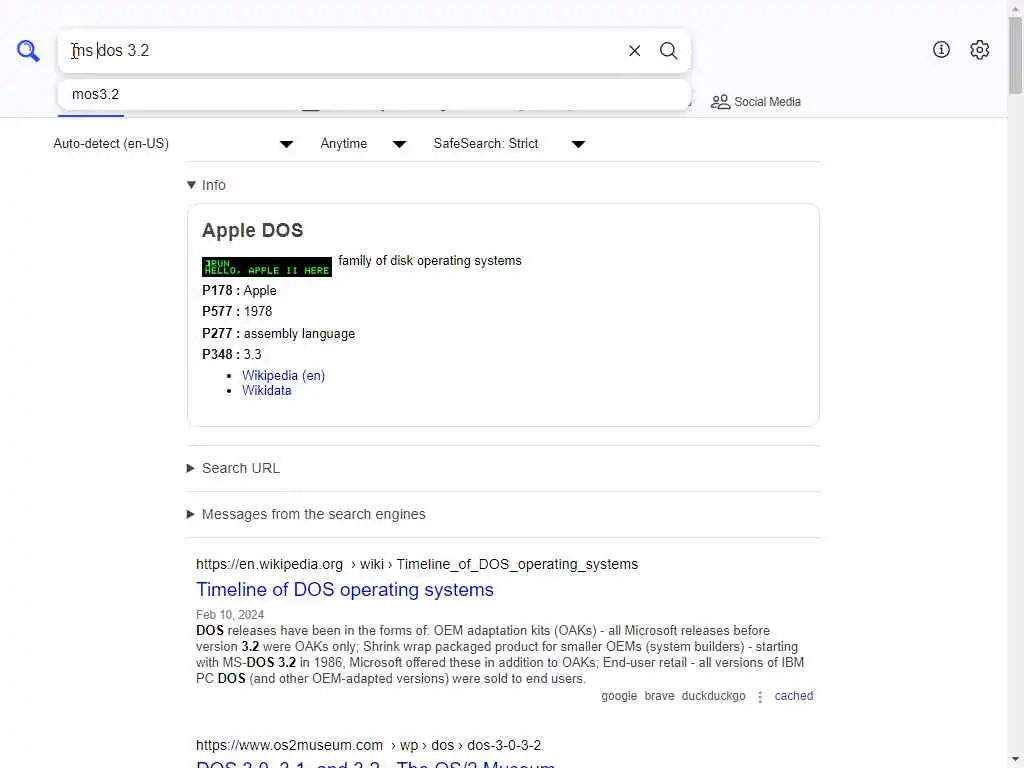Expand Messages from the search engines

tap(306, 514)
